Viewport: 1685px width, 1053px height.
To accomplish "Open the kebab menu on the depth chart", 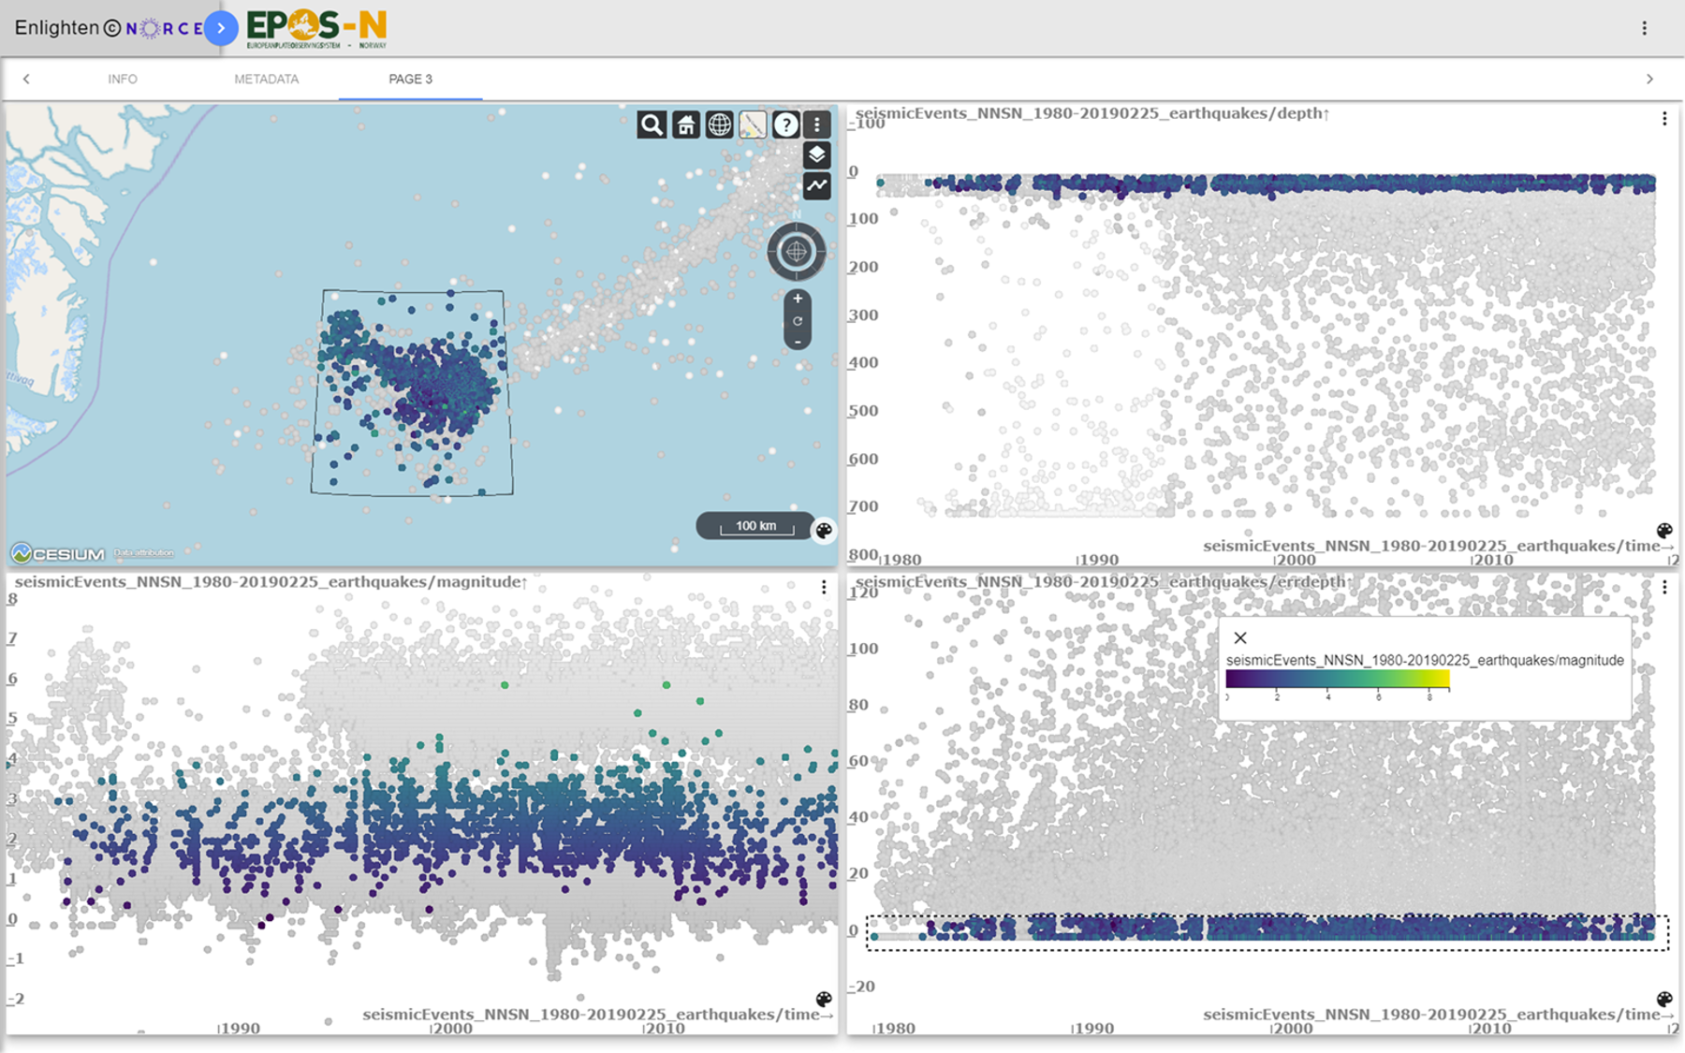I will [1664, 117].
